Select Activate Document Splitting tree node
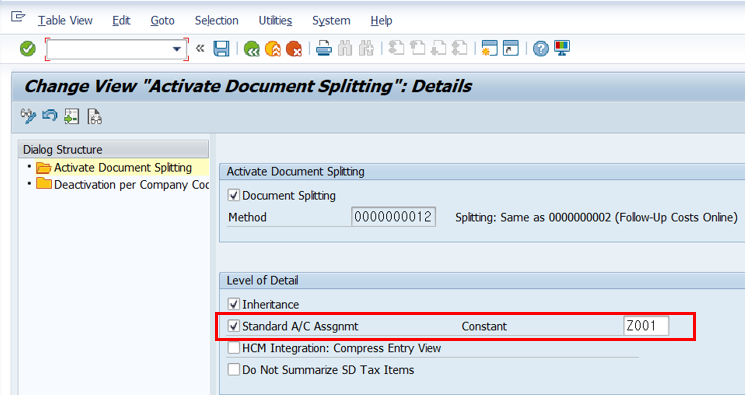Image resolution: width=745 pixels, height=395 pixels. pos(123,168)
